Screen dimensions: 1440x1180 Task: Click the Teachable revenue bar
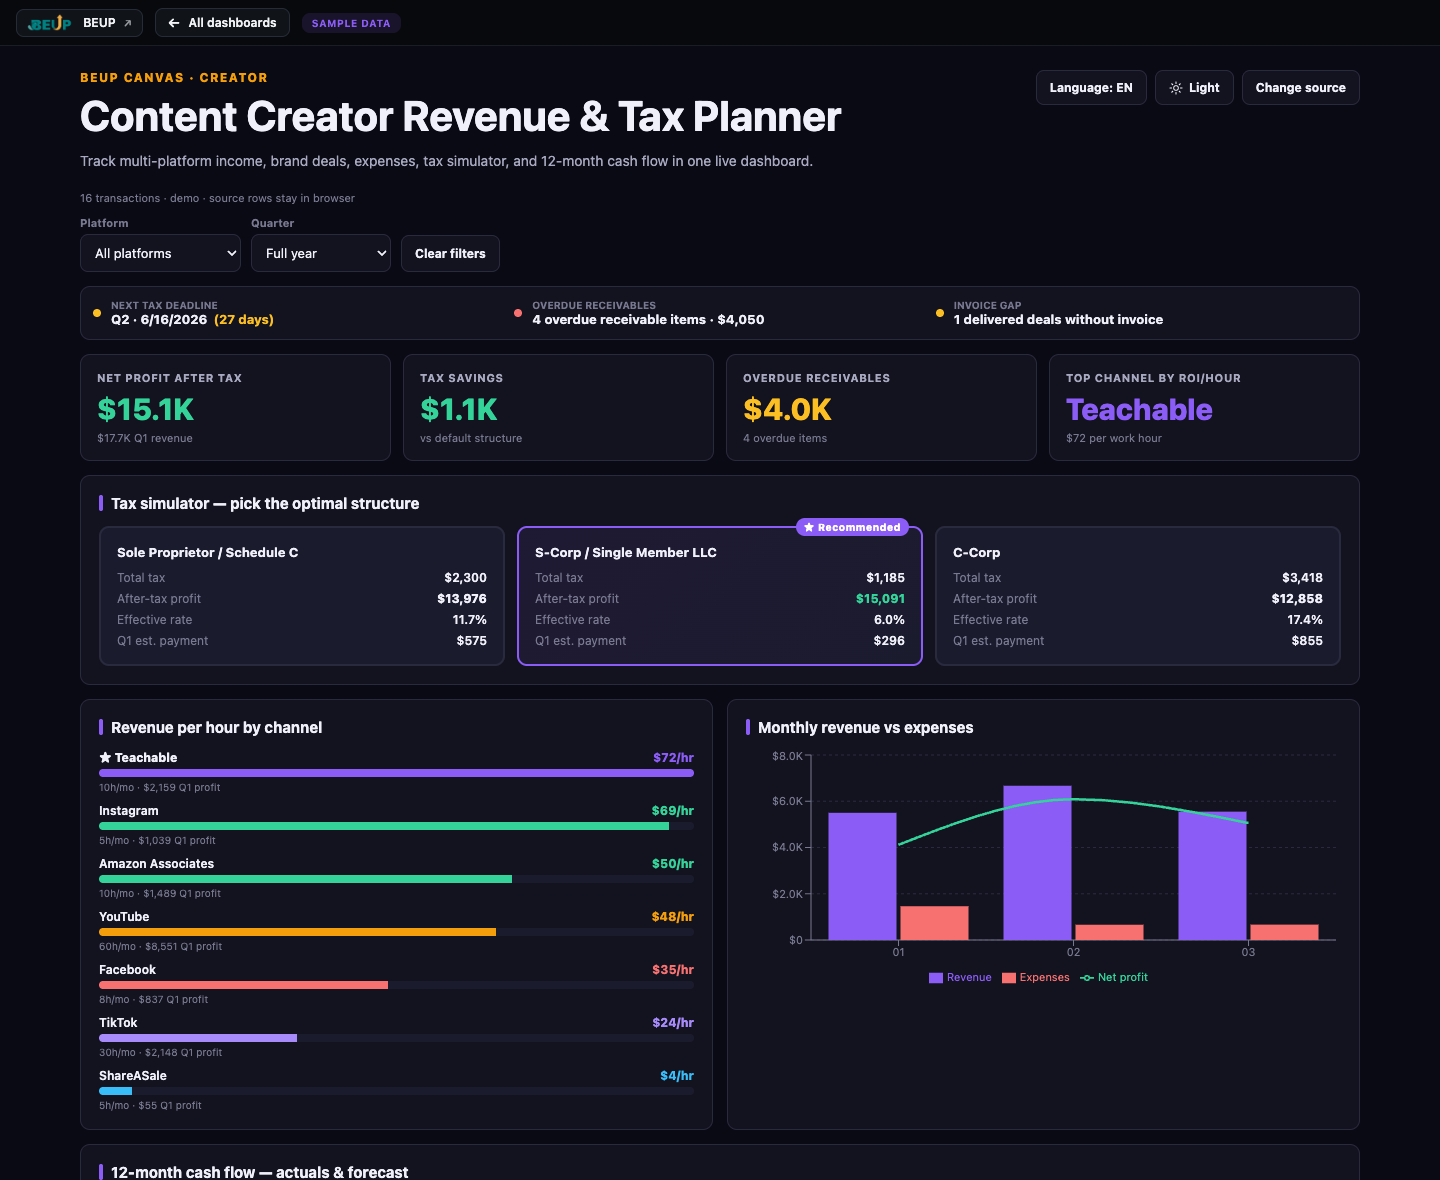(x=396, y=773)
